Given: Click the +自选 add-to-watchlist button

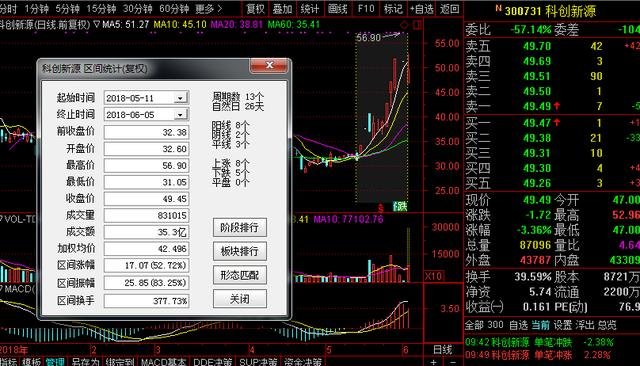Looking at the screenshot, I should (421, 9).
